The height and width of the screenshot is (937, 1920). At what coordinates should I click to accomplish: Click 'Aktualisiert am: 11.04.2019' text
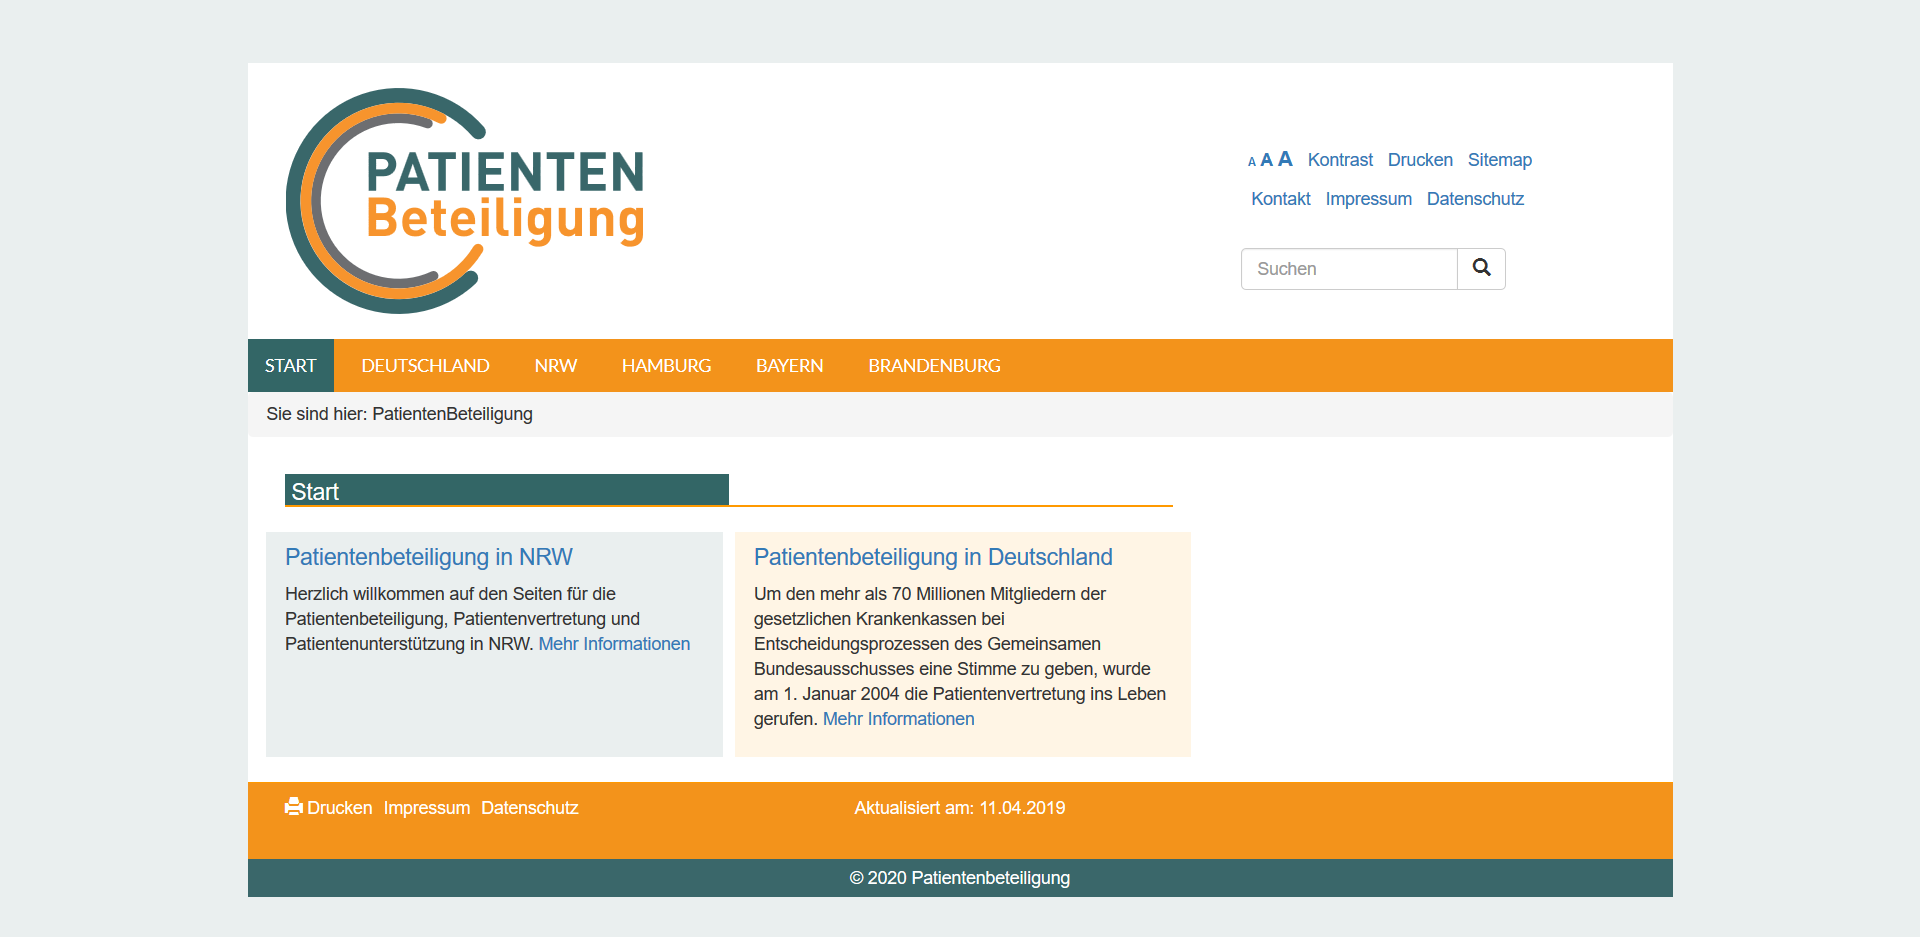[960, 808]
